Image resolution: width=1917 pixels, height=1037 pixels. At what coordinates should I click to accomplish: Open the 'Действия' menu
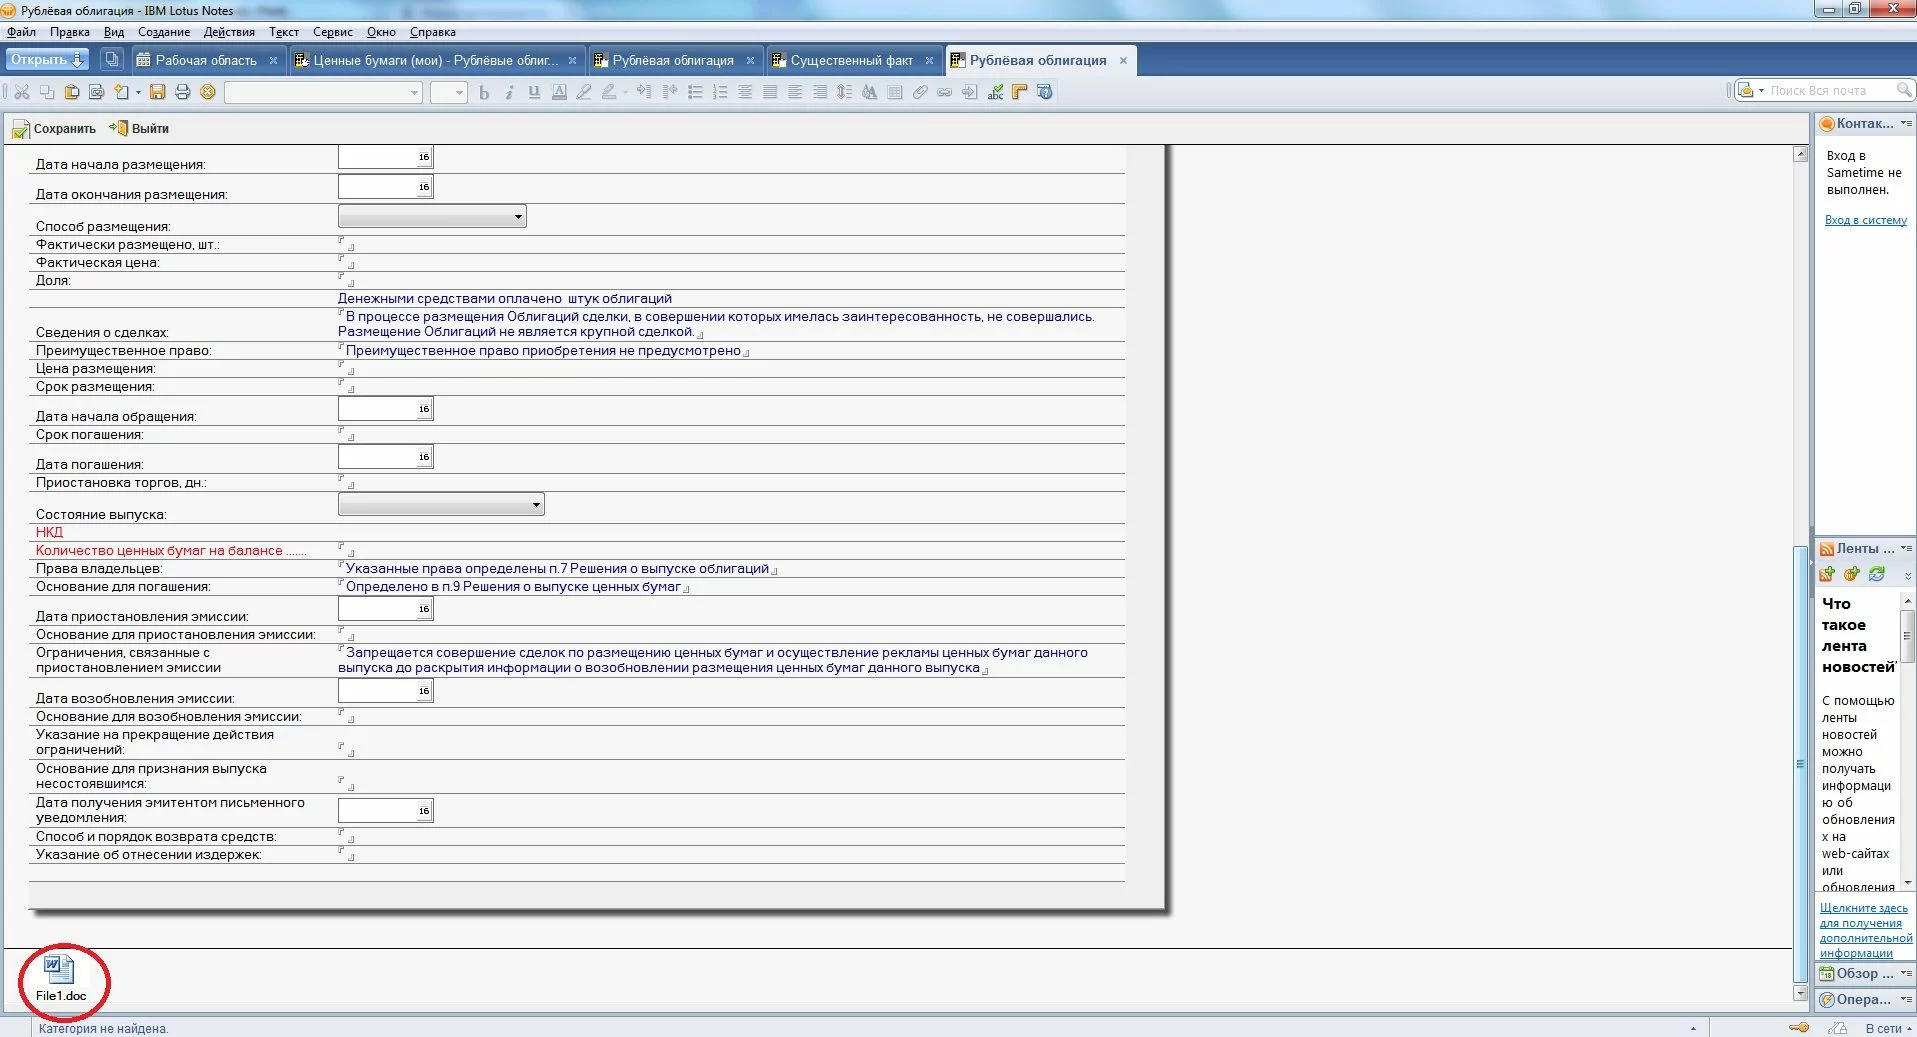click(229, 32)
